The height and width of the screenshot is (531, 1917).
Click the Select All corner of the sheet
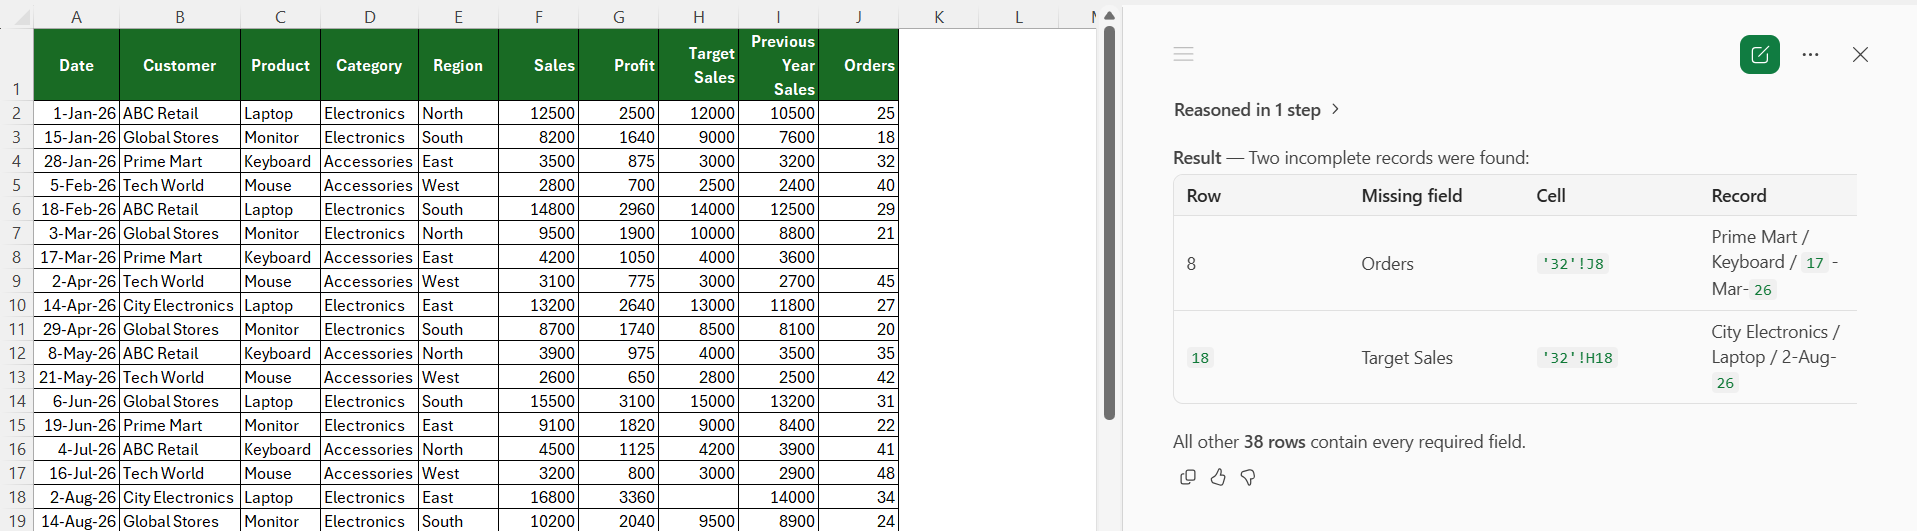click(x=17, y=17)
